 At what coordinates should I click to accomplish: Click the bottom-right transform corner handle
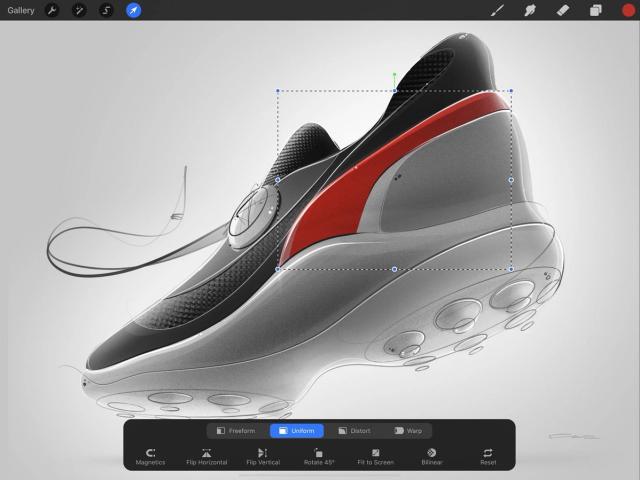511,269
